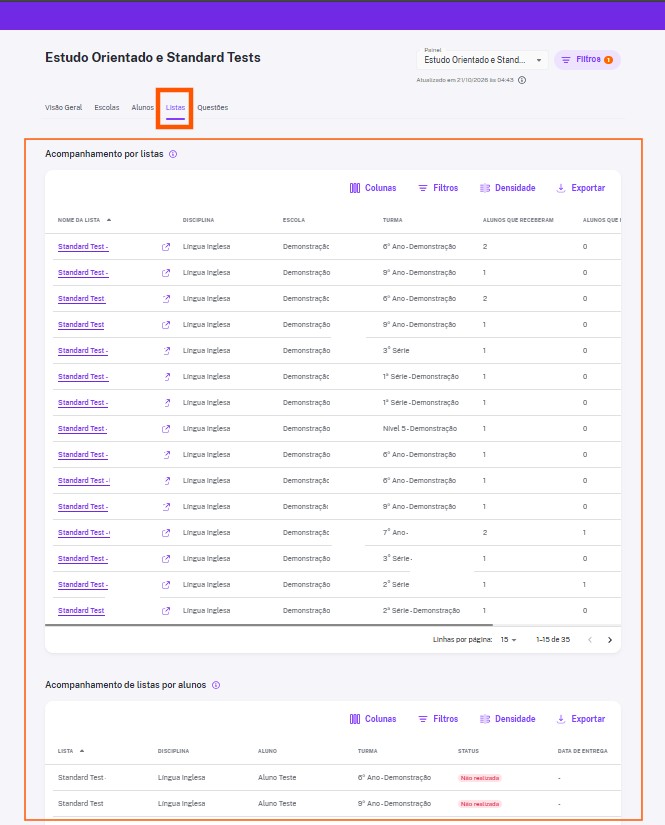Change Densidade in the alunos table toolbar
The width and height of the screenshot is (665, 825).
[x=508, y=719]
